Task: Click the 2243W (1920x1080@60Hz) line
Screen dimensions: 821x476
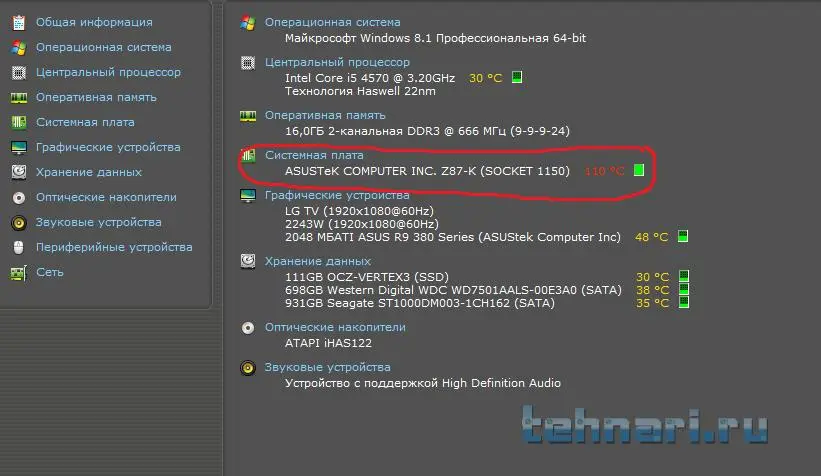Action: [x=361, y=224]
